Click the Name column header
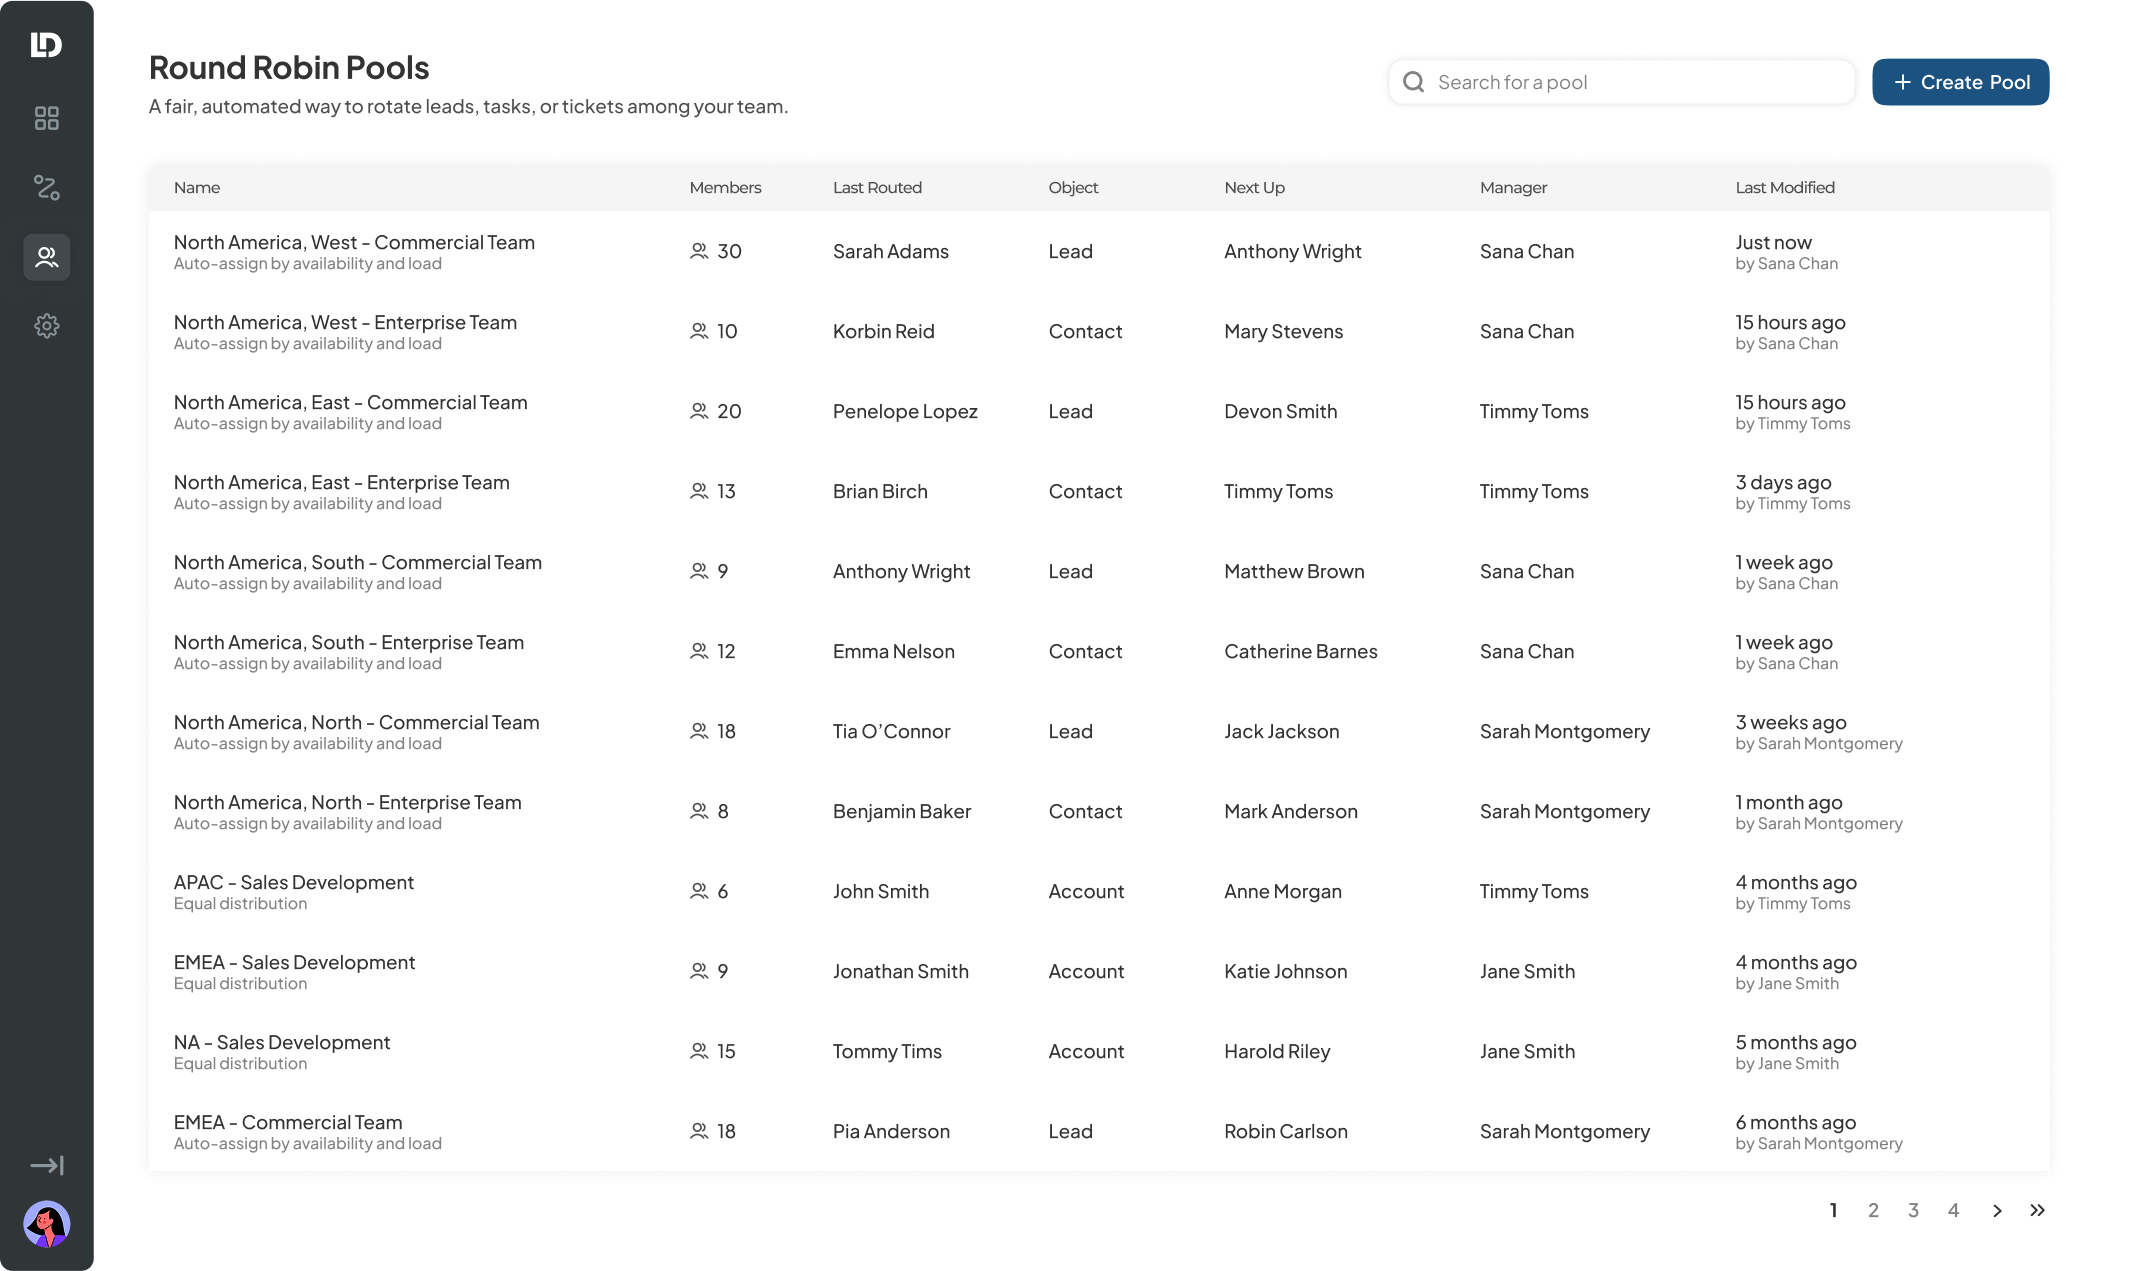Viewport: 2136px width, 1271px height. (197, 188)
